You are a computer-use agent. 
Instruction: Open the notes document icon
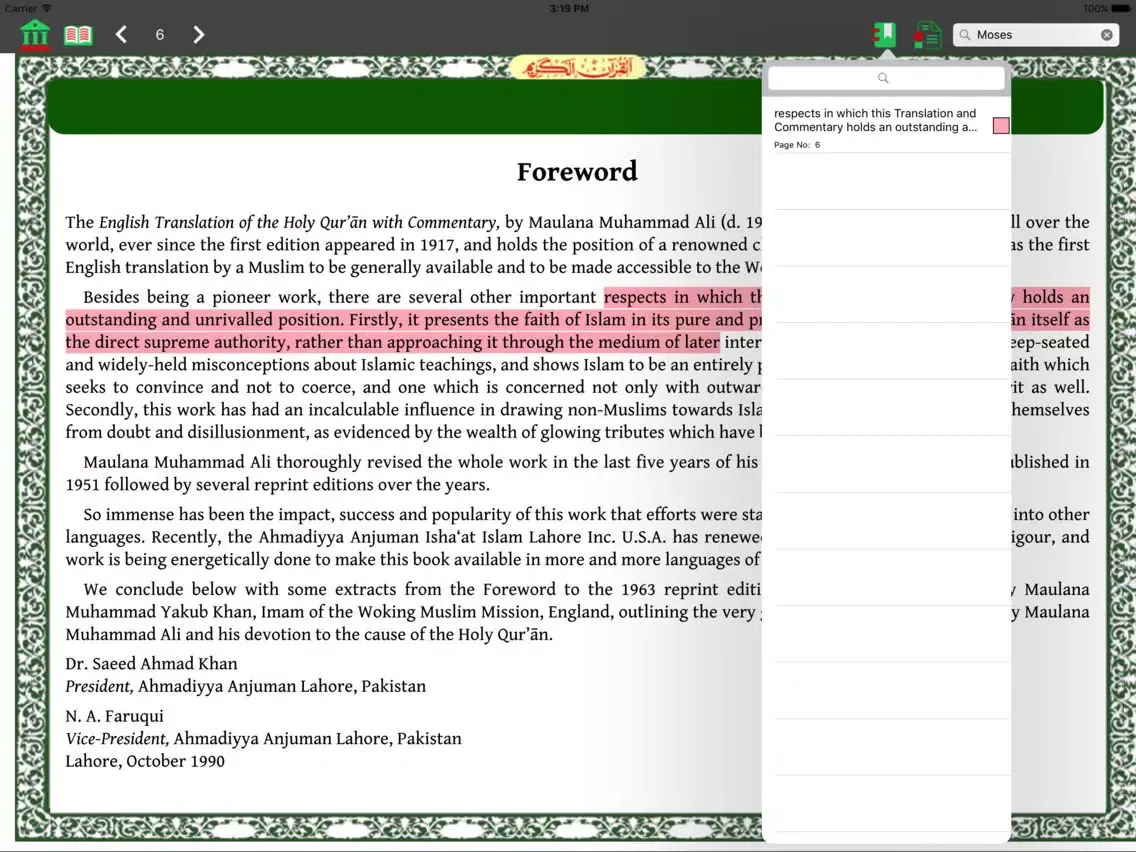point(927,35)
